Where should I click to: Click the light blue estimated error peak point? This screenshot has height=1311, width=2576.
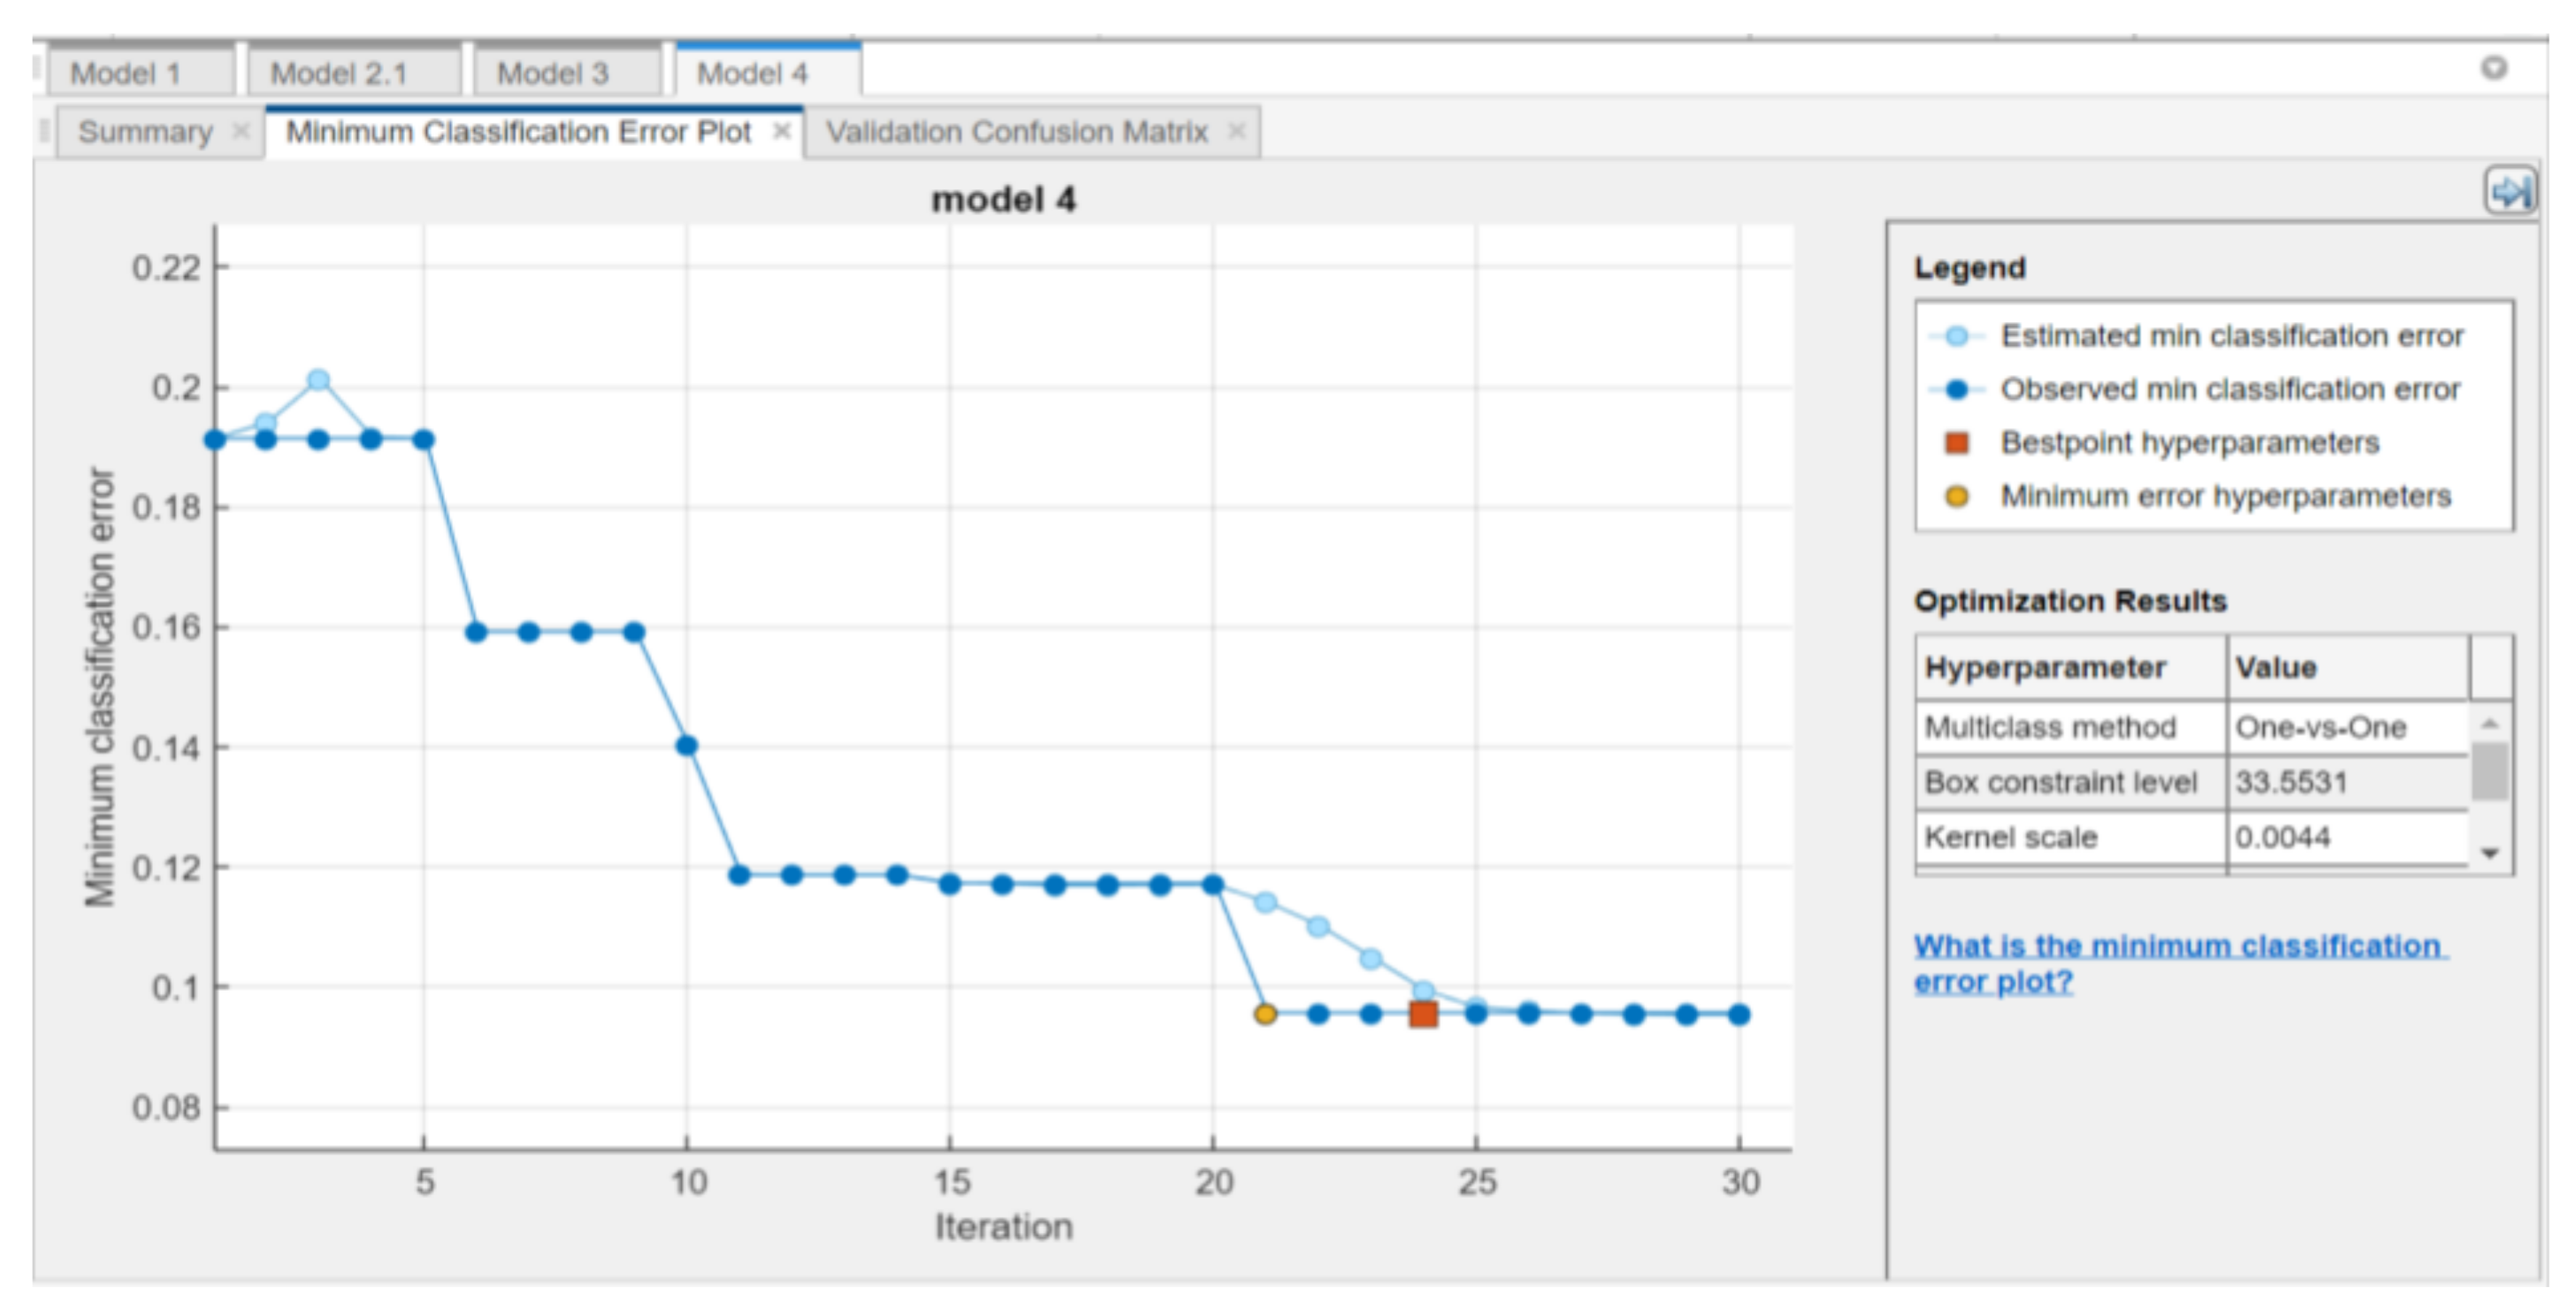click(318, 380)
